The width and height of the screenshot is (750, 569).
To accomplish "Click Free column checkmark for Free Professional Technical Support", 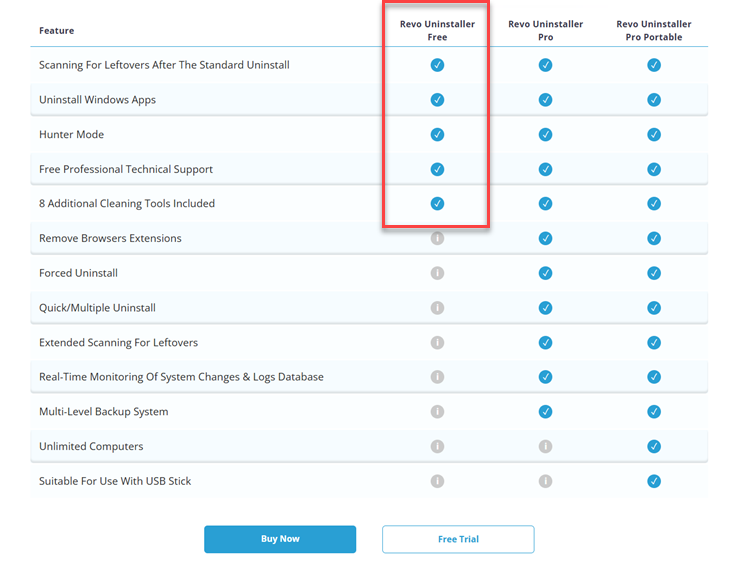I will 437,169.
